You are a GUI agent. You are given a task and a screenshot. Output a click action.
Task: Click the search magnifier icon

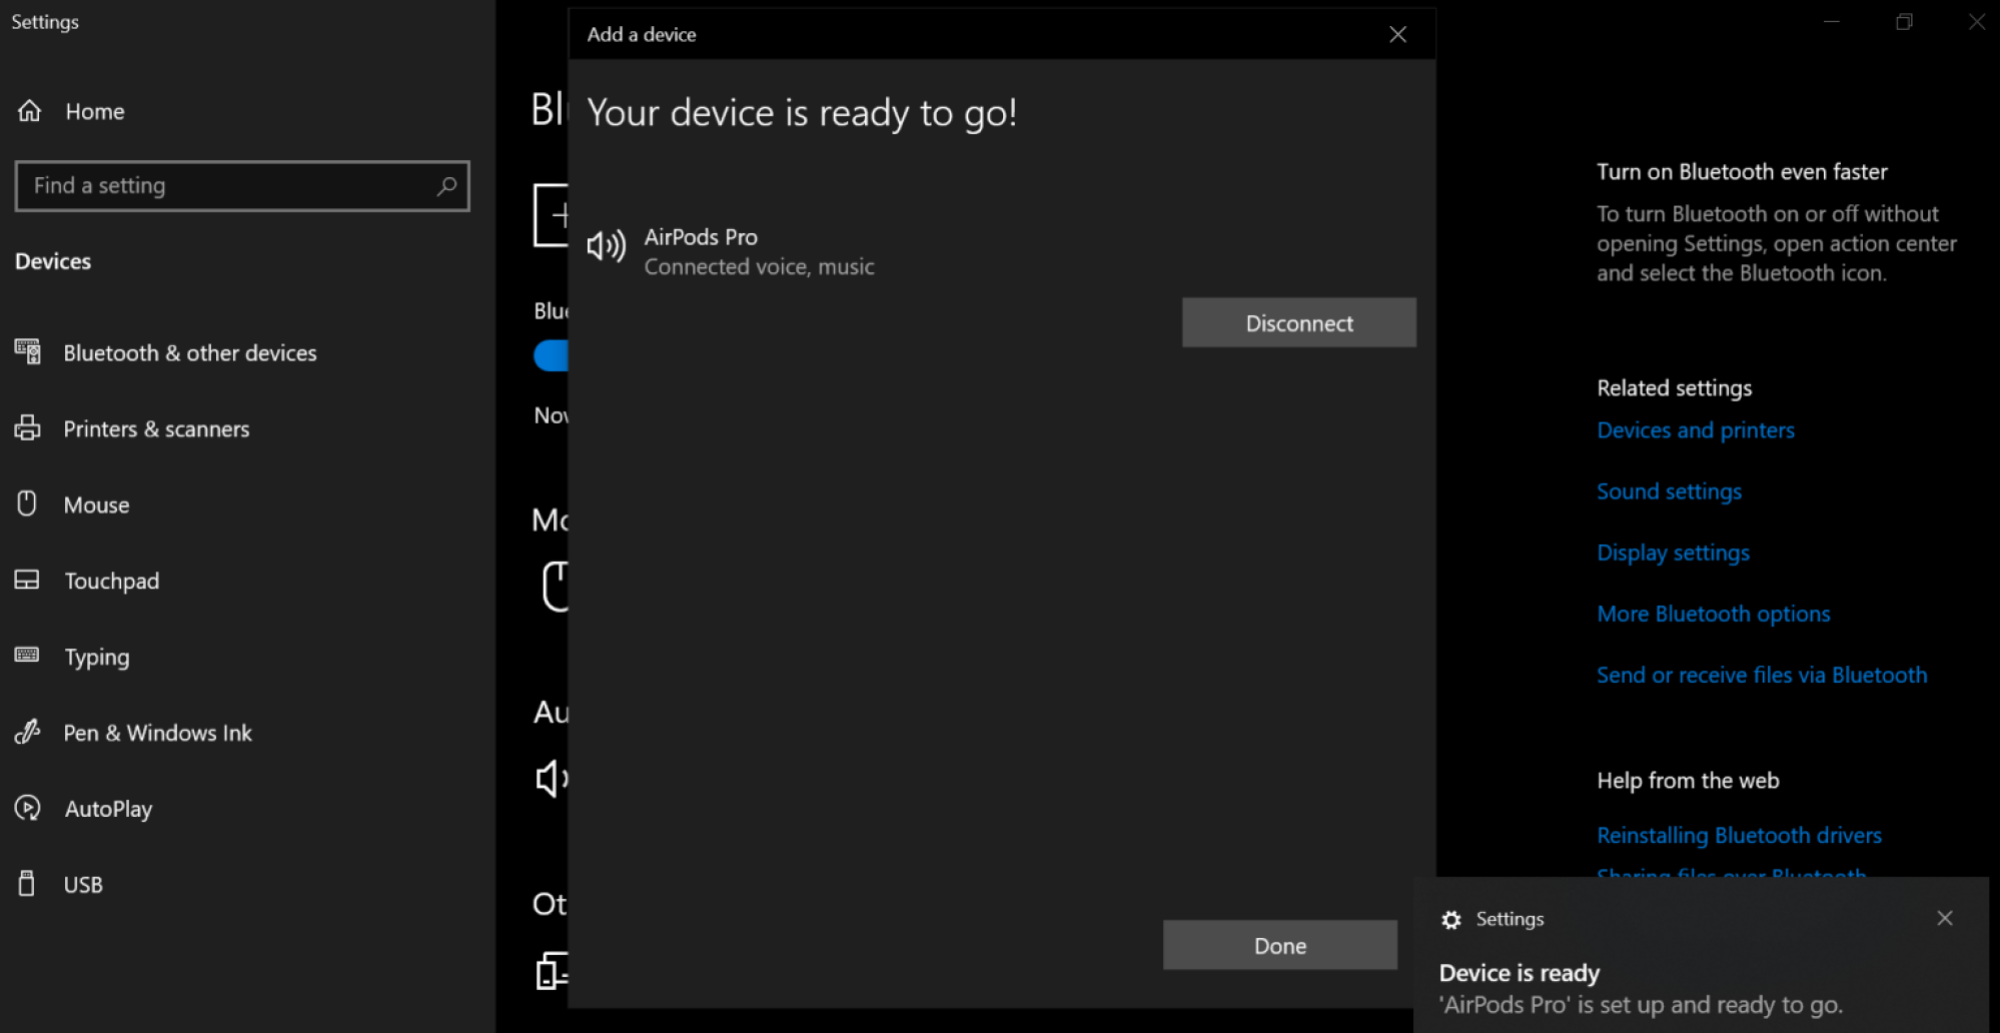click(446, 186)
